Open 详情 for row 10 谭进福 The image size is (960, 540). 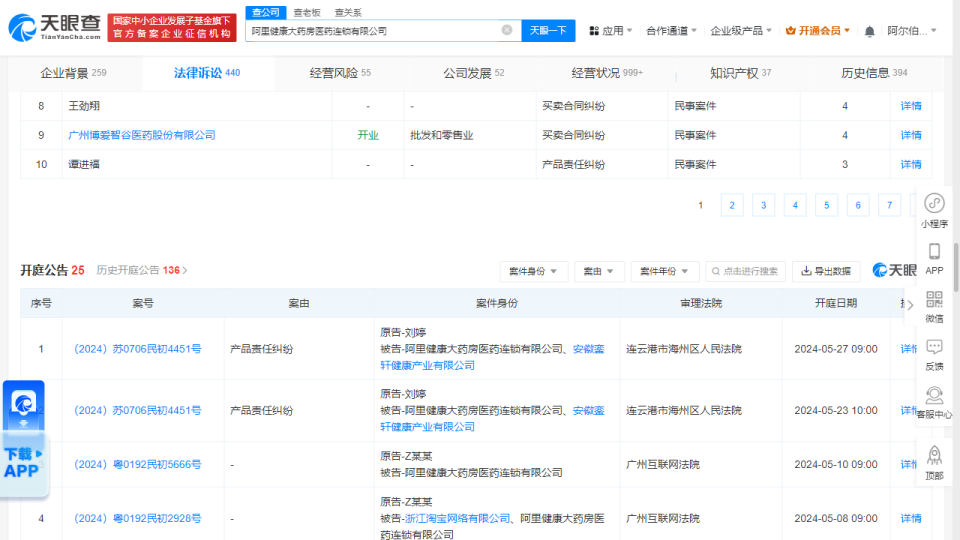[x=911, y=164]
